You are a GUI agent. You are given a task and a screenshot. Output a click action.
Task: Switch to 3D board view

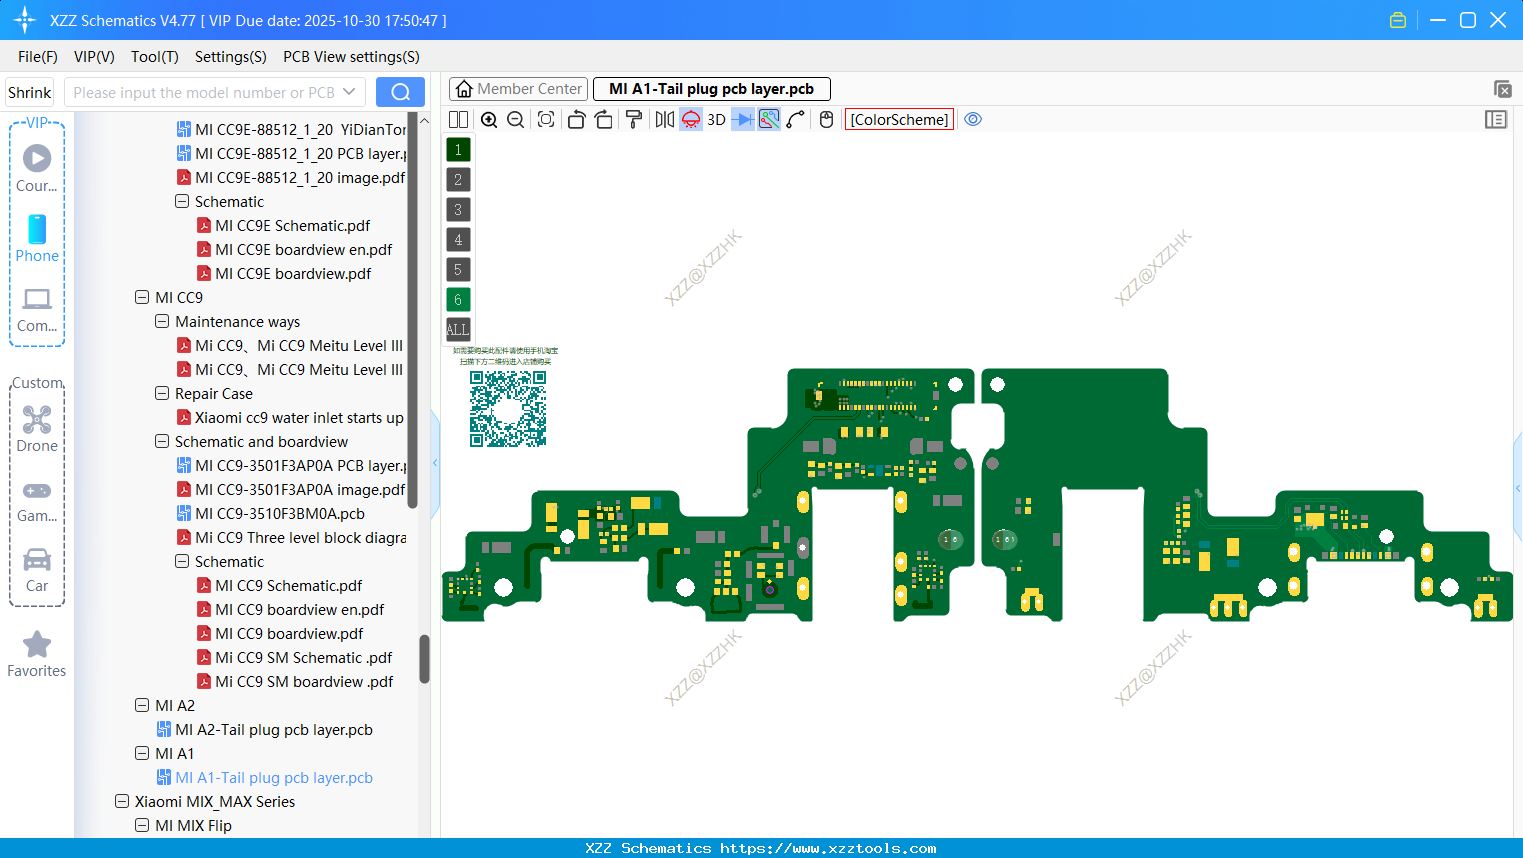click(x=714, y=119)
